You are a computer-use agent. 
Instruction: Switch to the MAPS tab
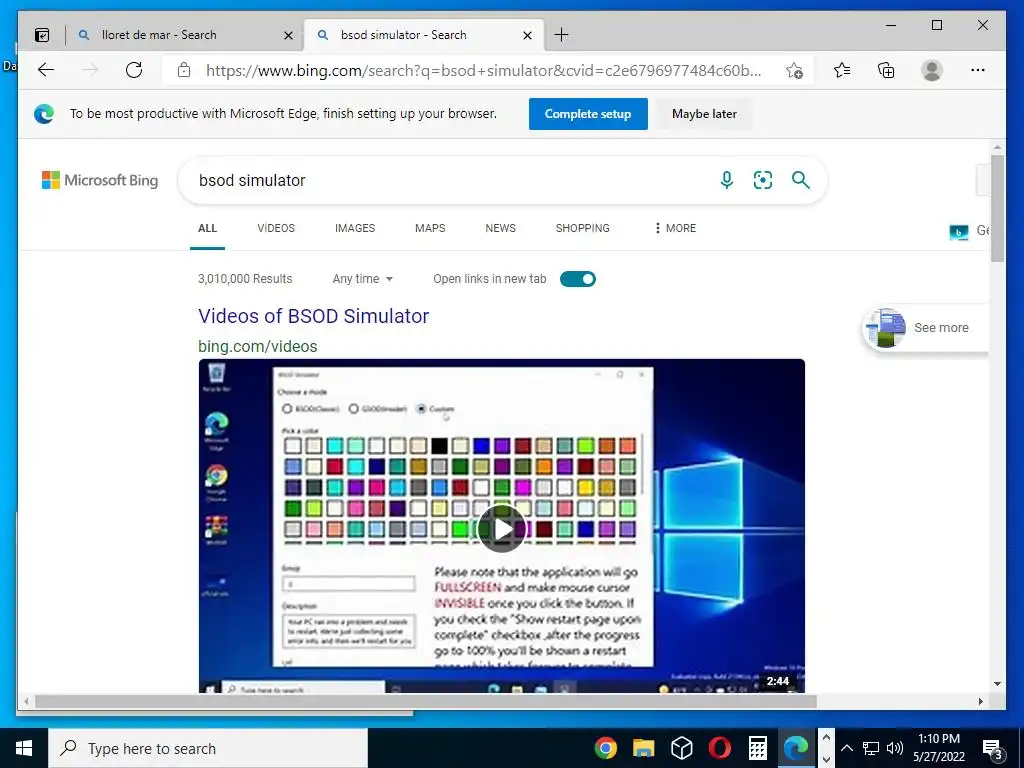point(430,228)
